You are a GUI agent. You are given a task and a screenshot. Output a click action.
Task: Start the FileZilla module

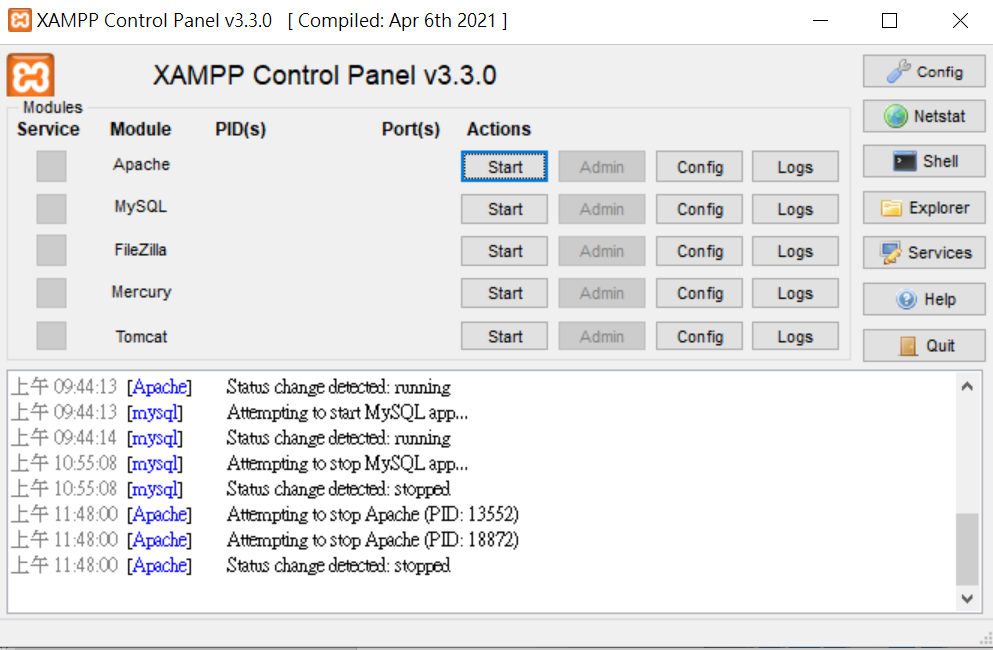click(504, 251)
